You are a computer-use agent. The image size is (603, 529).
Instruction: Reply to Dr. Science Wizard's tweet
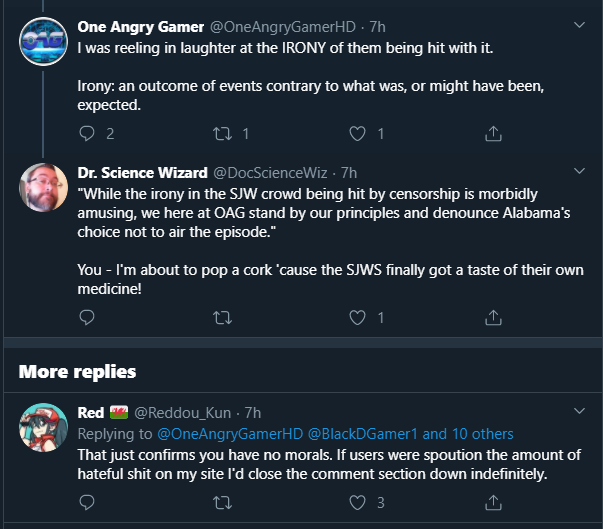click(x=87, y=318)
